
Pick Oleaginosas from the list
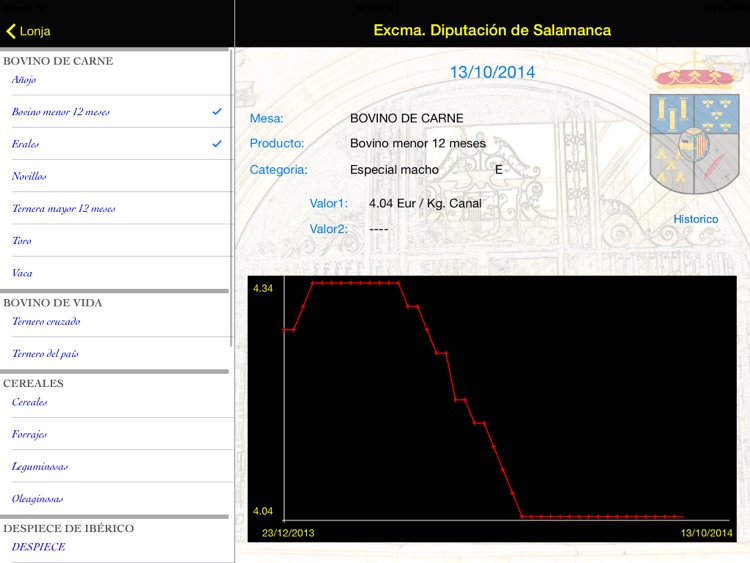[x=117, y=498]
